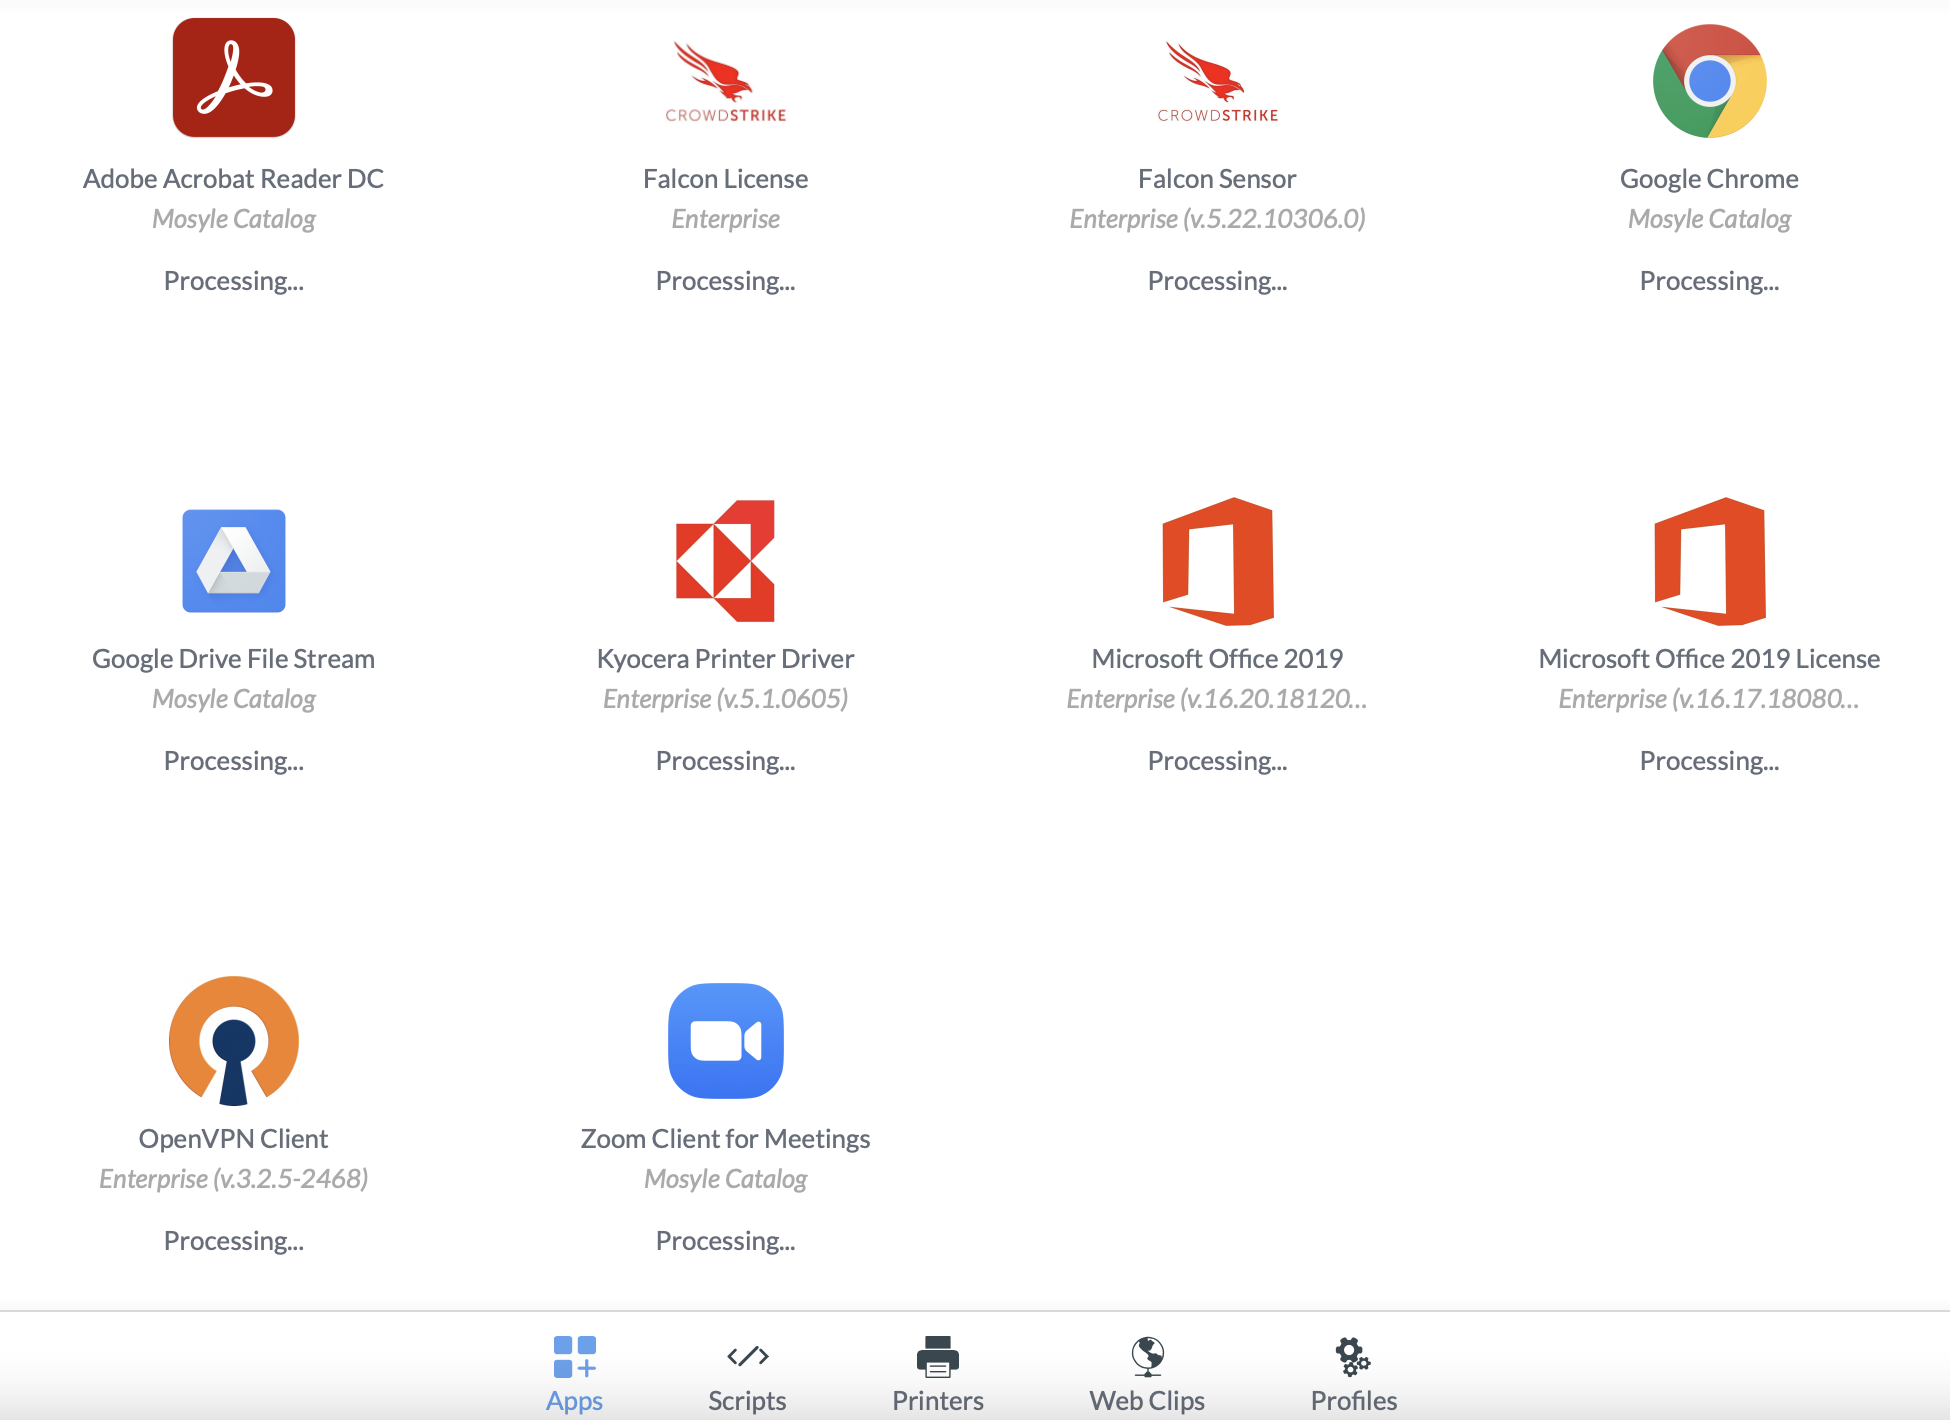Click the Microsoft Office 2019 icon
Image resolution: width=1950 pixels, height=1420 pixels.
click(x=1218, y=561)
